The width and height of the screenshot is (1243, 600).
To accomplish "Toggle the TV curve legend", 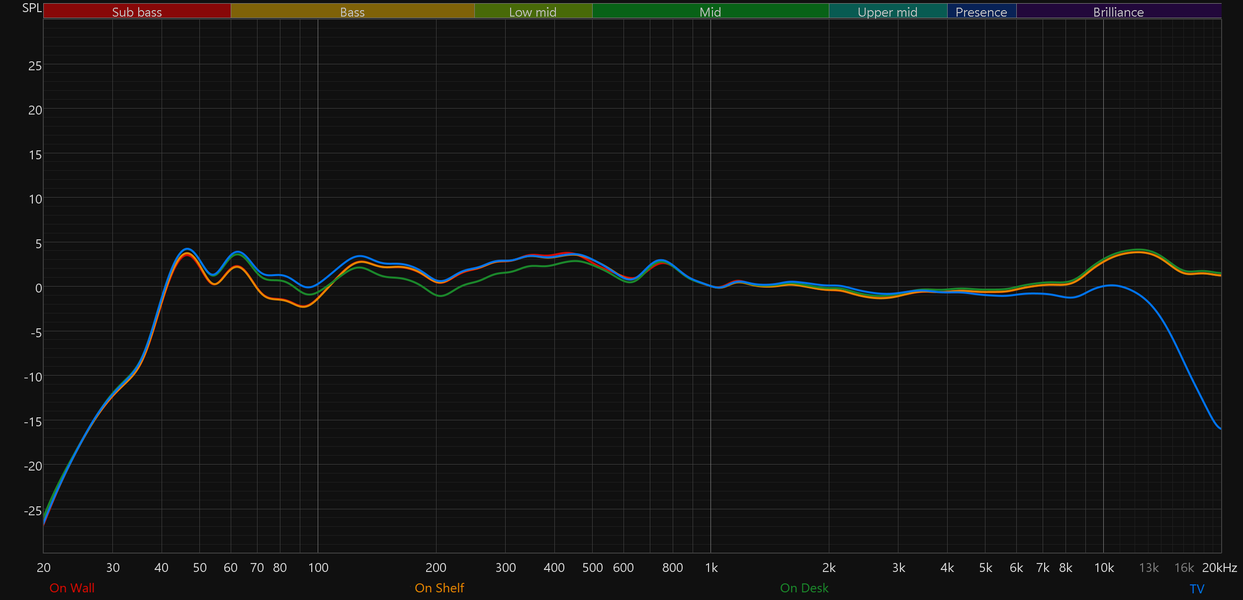I will click(x=1197, y=589).
